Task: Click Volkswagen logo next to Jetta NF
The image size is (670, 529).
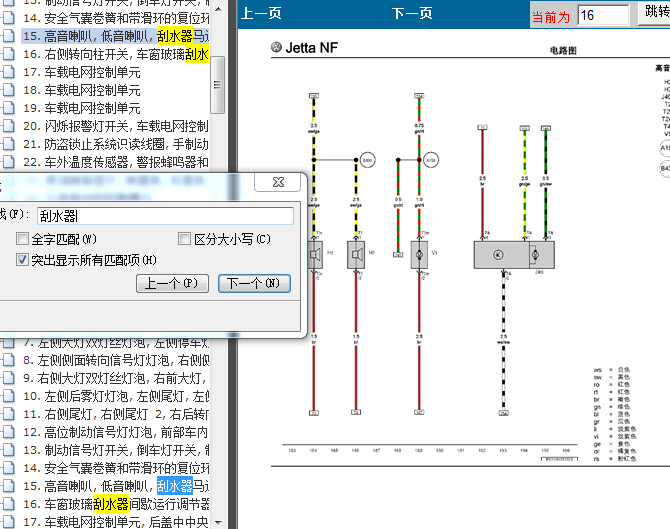Action: tap(276, 47)
